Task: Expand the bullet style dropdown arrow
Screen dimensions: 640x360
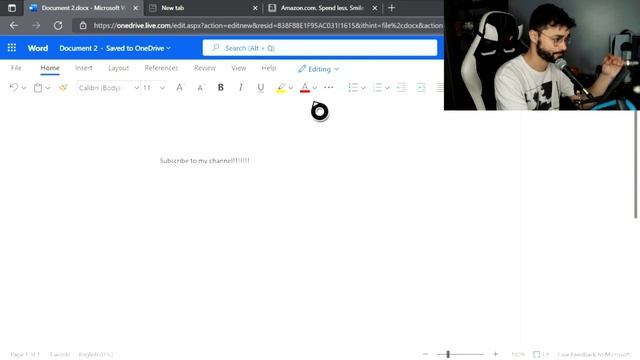Action: point(363,88)
